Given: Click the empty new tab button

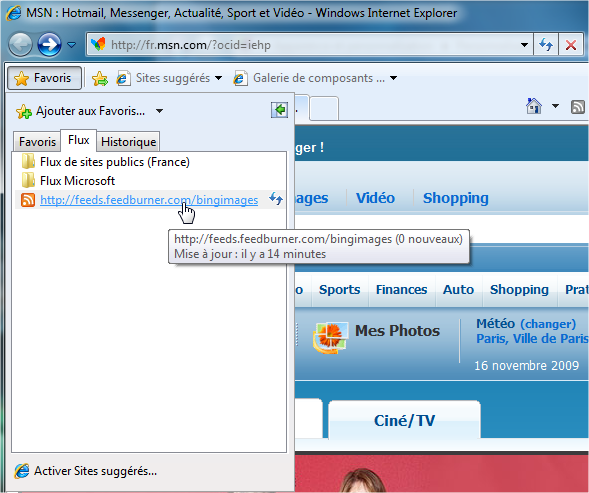Looking at the screenshot, I should 324,108.
